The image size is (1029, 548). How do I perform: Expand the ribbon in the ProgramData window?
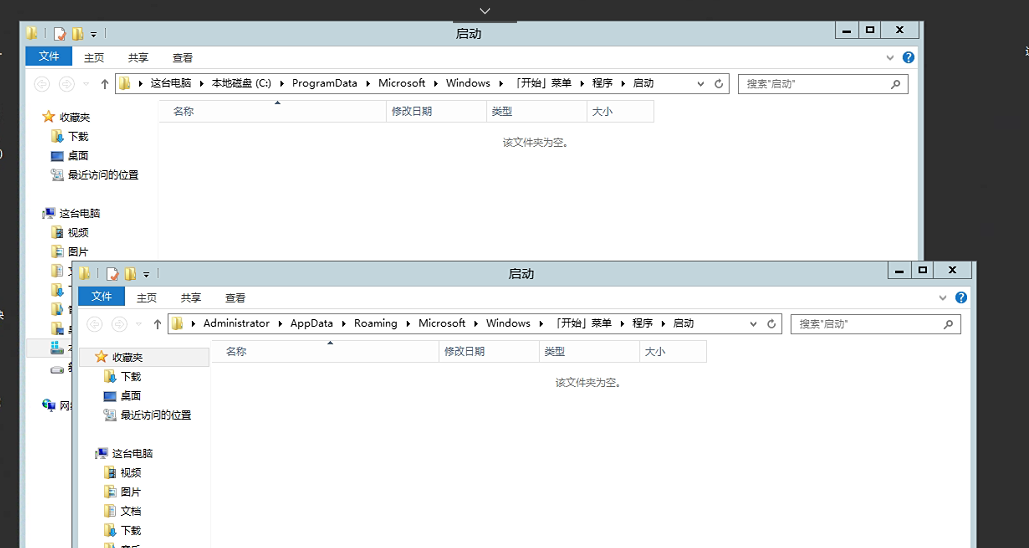890,58
